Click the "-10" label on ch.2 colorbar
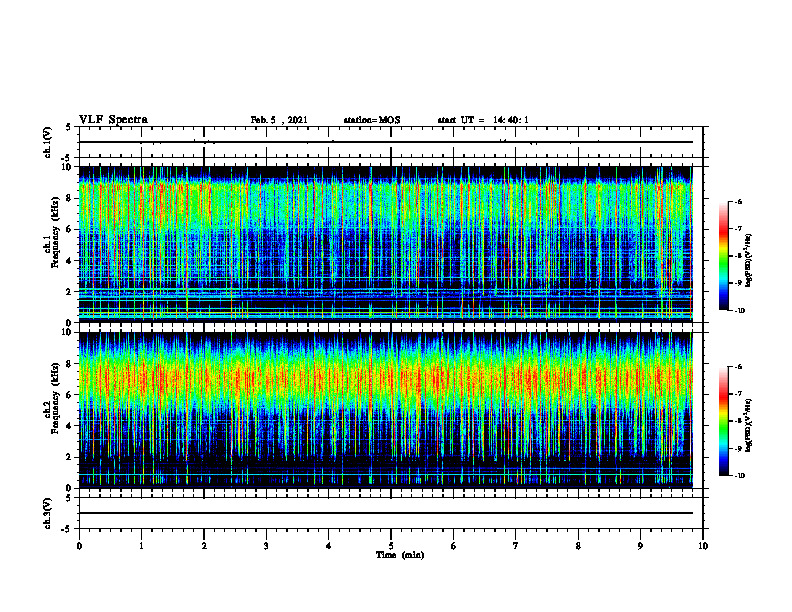The image size is (792, 612). [x=740, y=475]
